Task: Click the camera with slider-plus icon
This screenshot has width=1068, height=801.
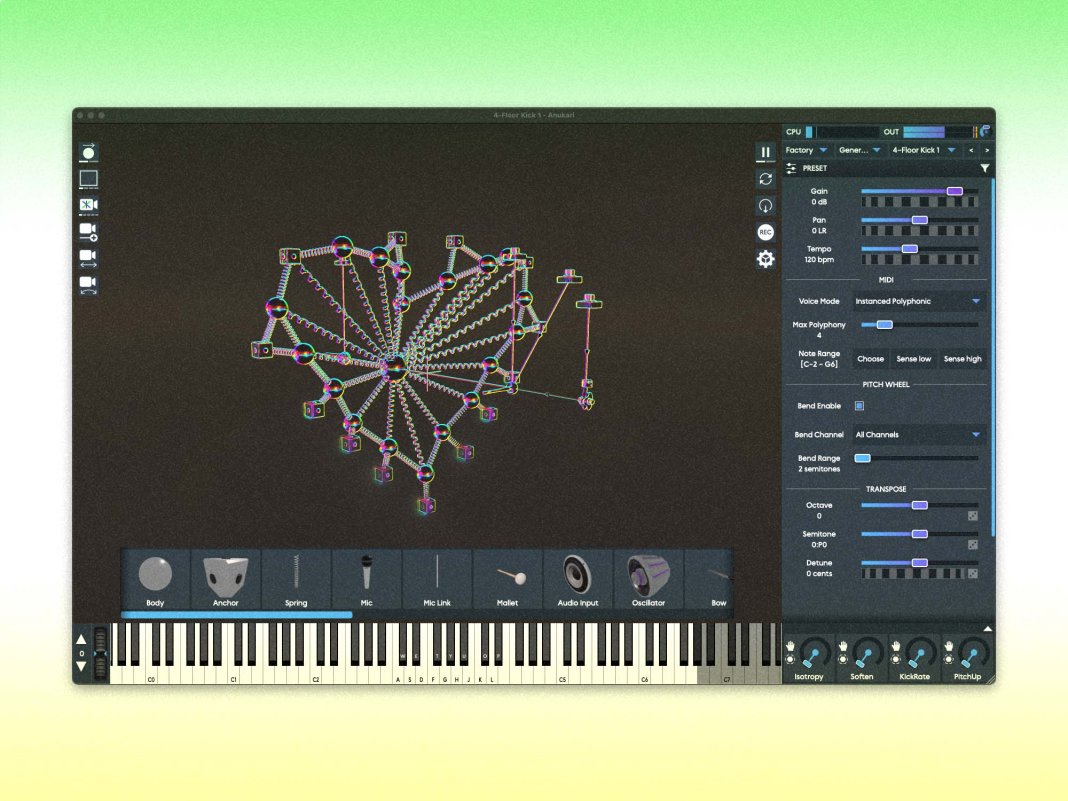Action: tap(89, 232)
